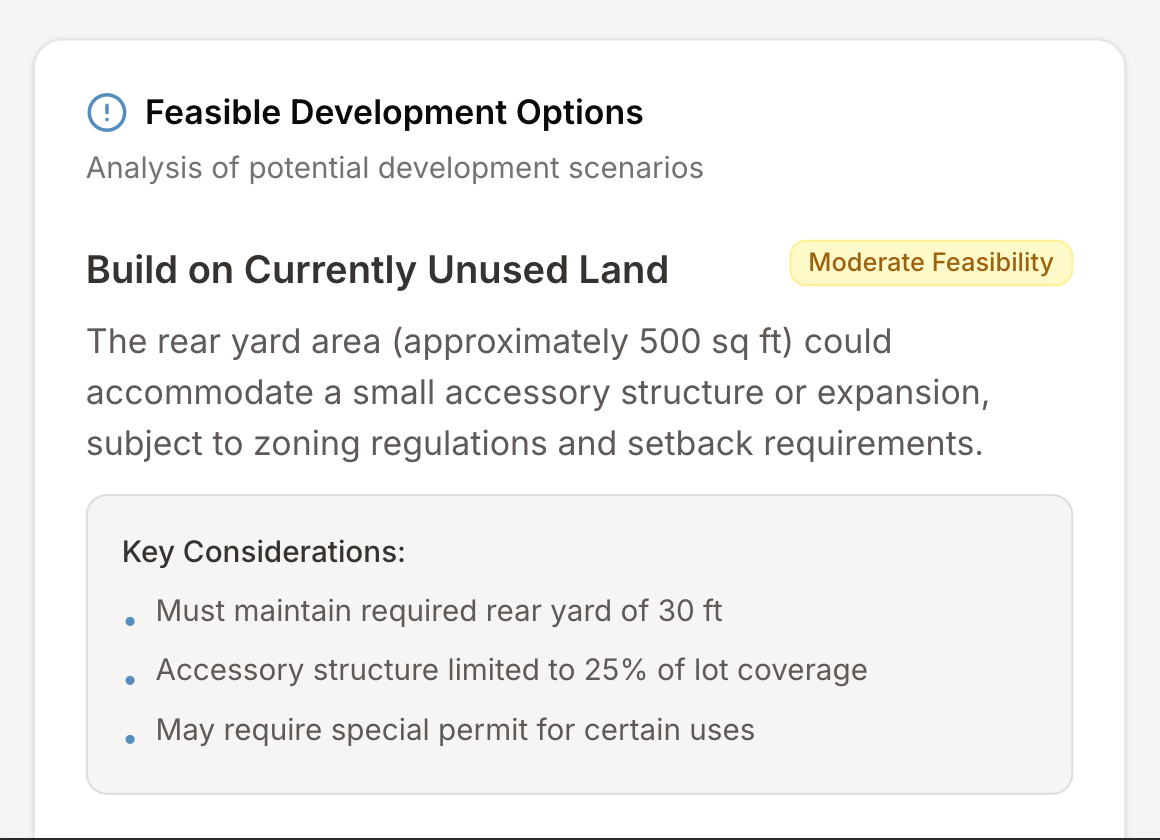Click the bullet before Accessory structure item
This screenshot has height=840, width=1160.
point(130,680)
